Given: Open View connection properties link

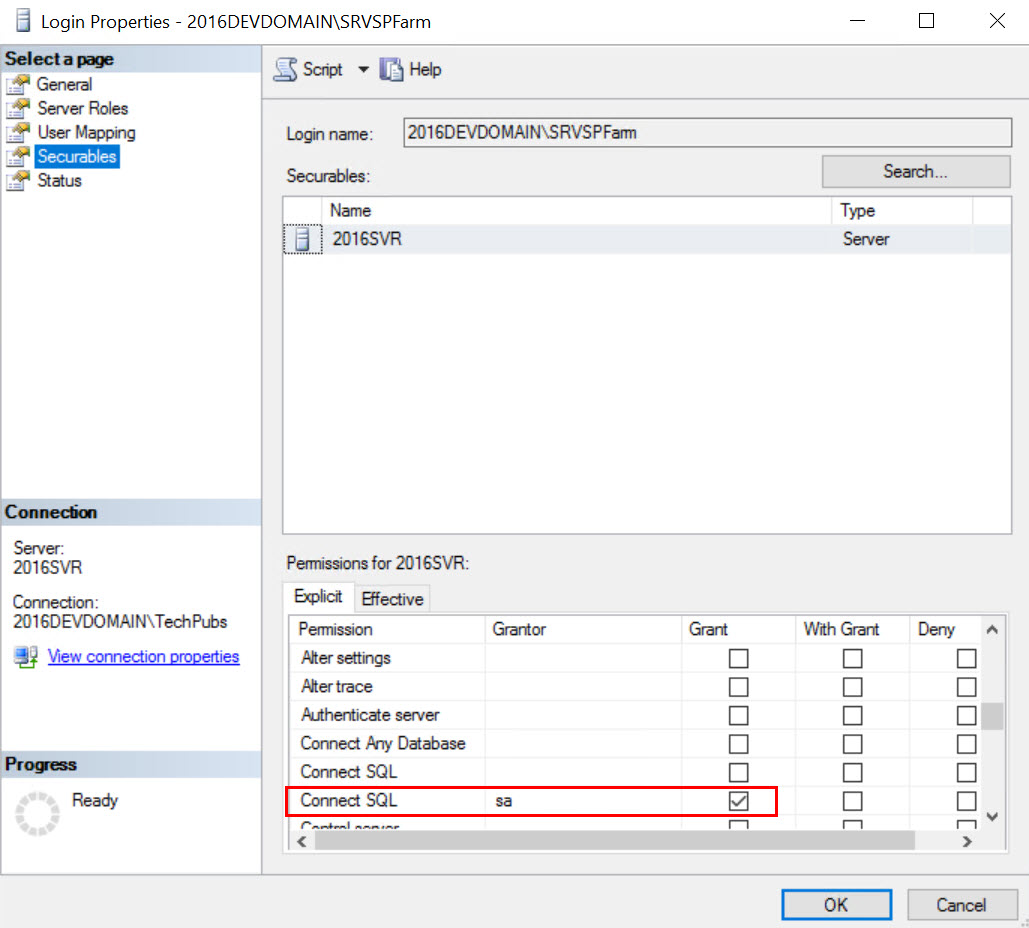Looking at the screenshot, I should click(143, 657).
